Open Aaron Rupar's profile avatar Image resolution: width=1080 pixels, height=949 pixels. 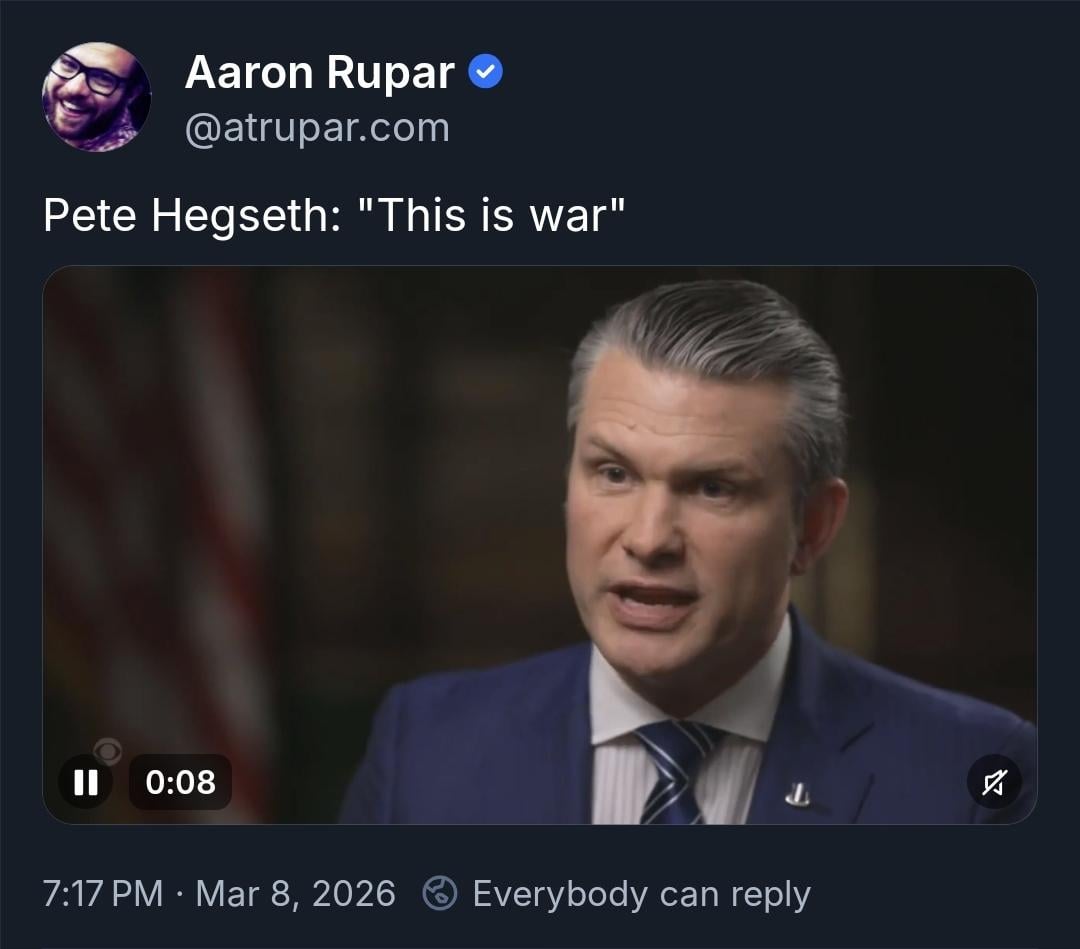(96, 96)
